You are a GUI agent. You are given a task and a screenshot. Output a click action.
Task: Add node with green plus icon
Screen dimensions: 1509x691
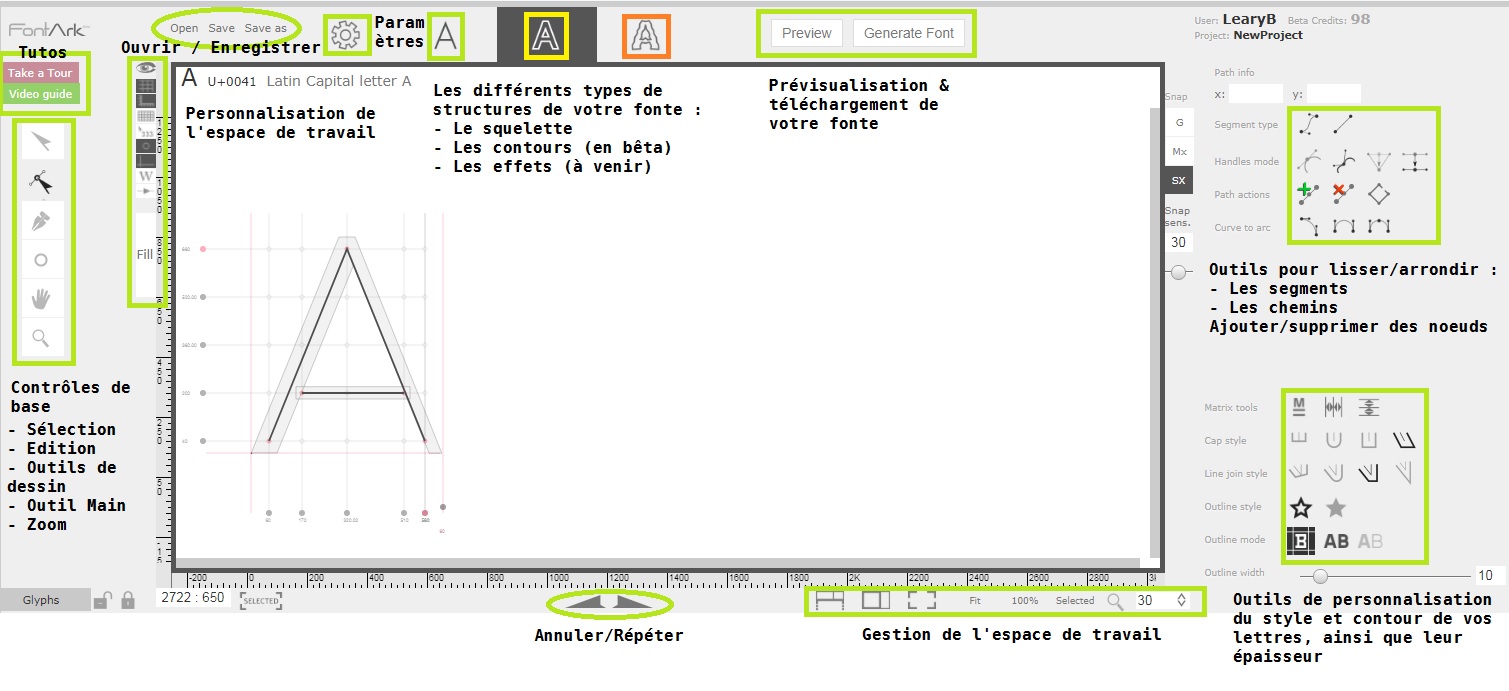1308,193
